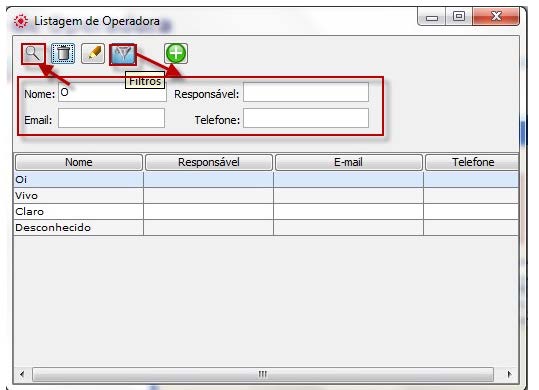Image resolution: width=539 pixels, height=390 pixels.
Task: Select the Claro row
Action: 266,211
